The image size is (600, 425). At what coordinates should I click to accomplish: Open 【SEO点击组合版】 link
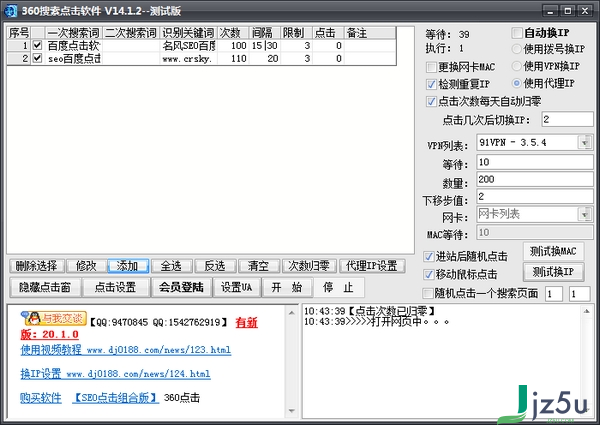(116, 398)
